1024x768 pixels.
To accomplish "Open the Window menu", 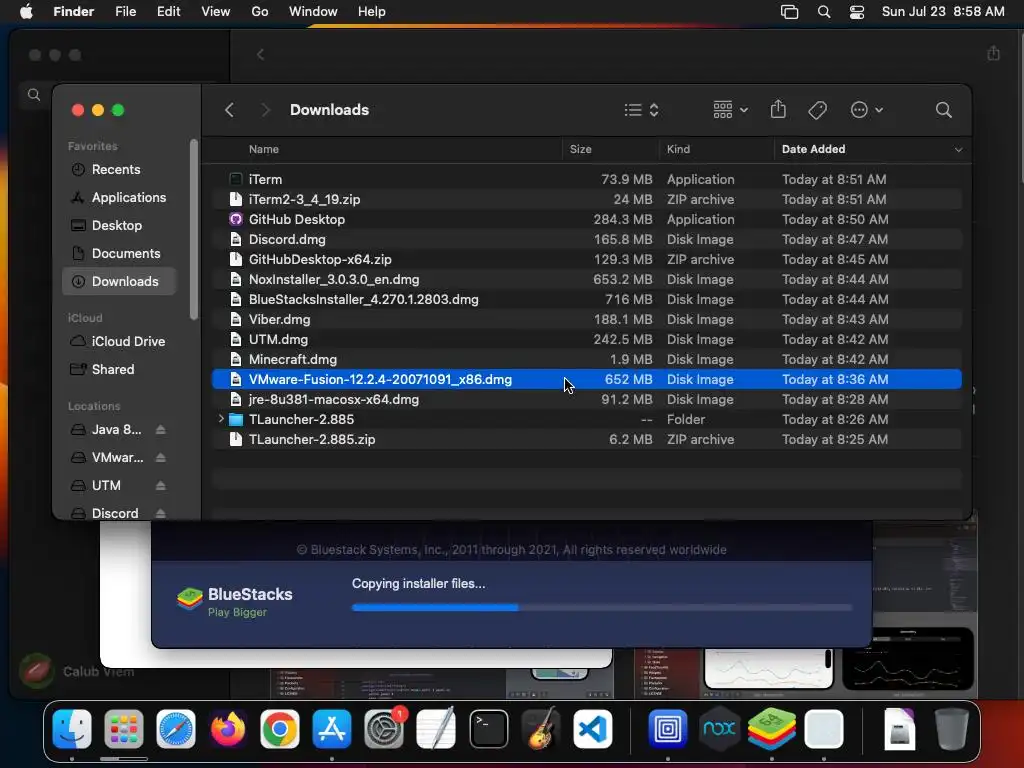I will [x=313, y=12].
